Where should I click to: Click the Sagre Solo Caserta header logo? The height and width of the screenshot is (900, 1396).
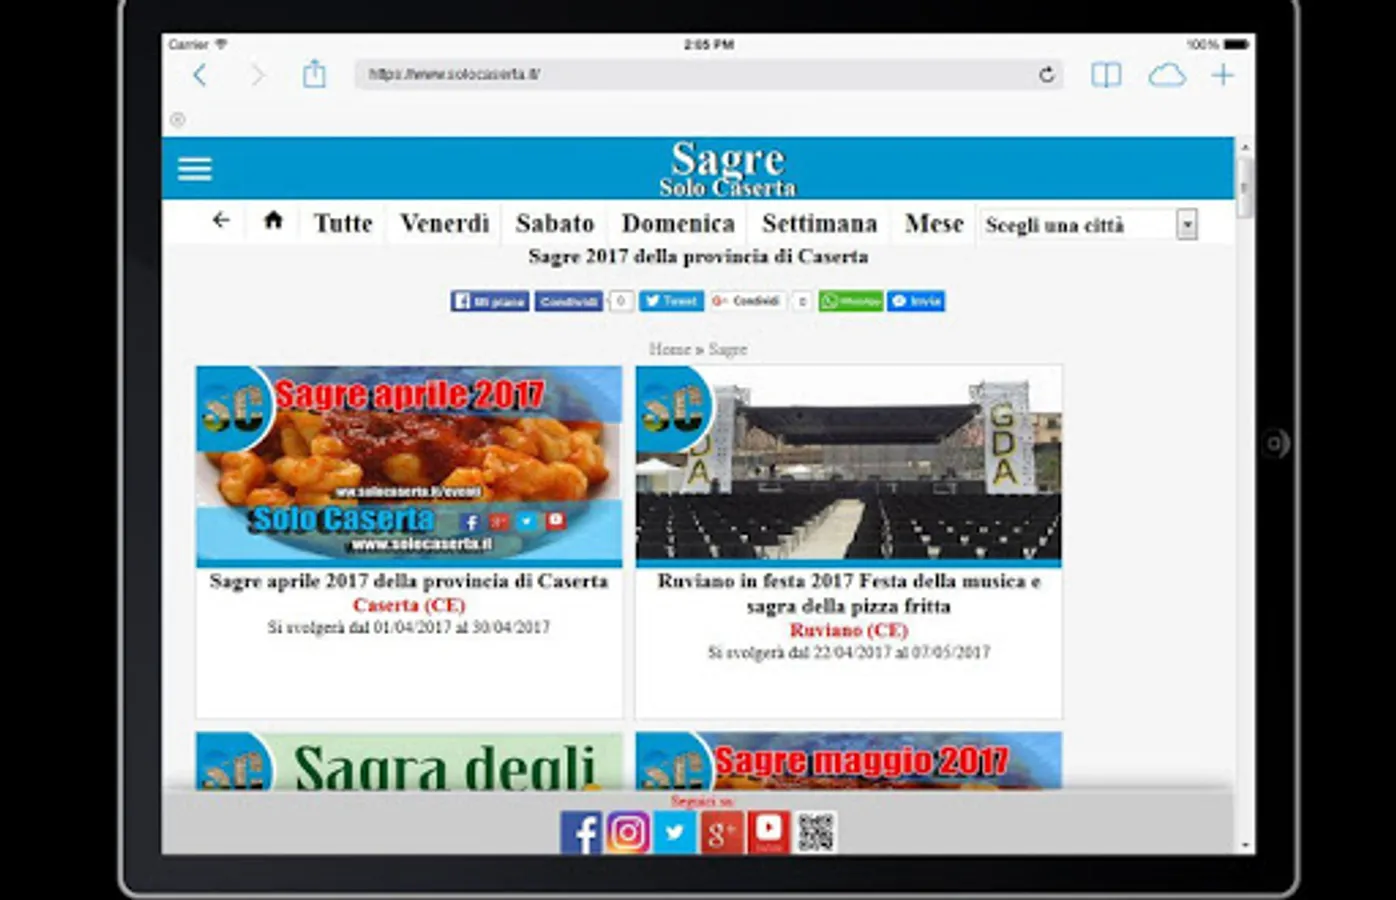pyautogui.click(x=728, y=168)
